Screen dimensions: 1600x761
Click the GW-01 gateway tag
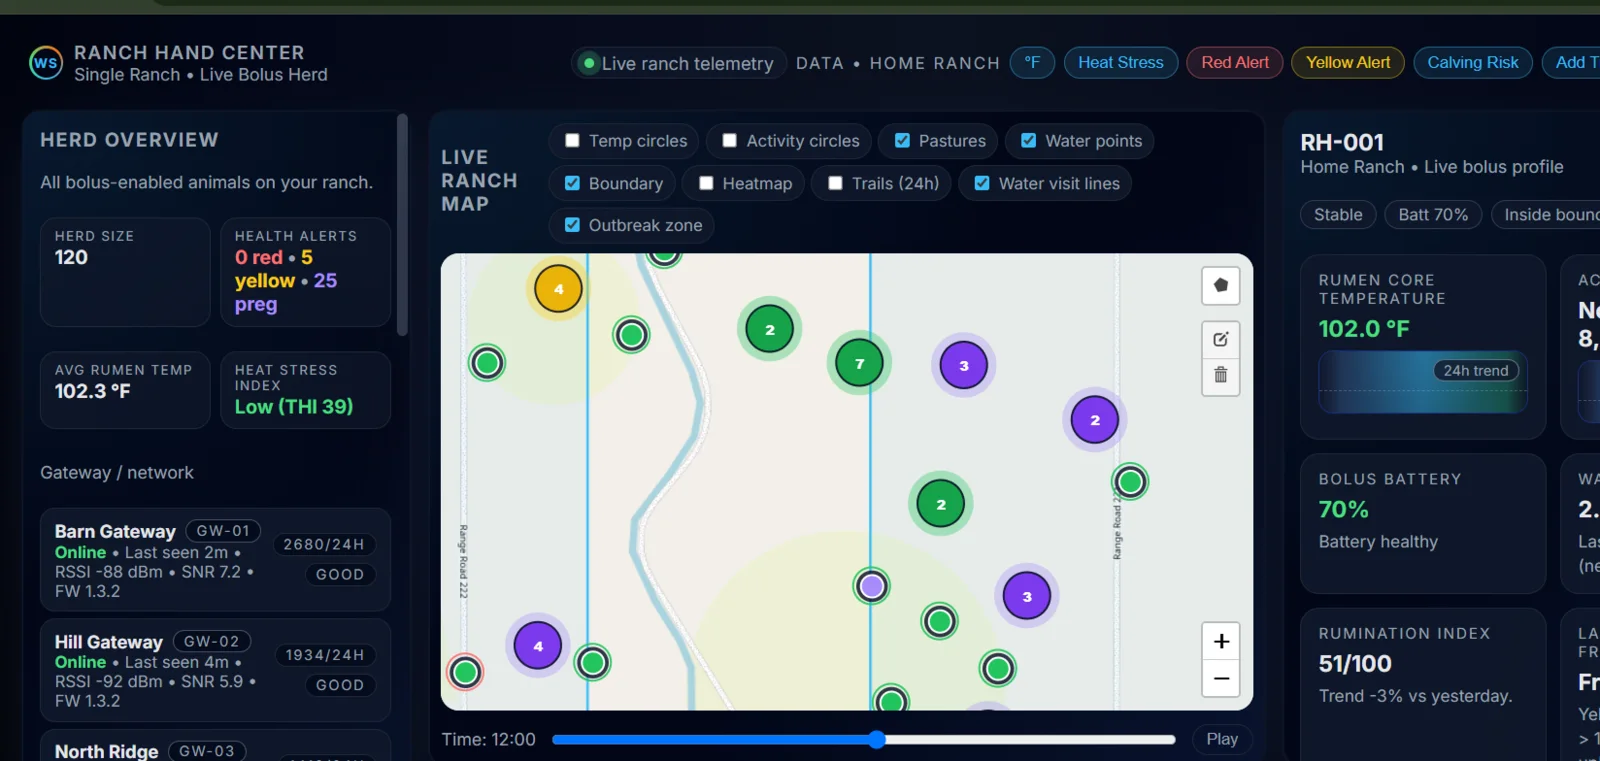223,531
